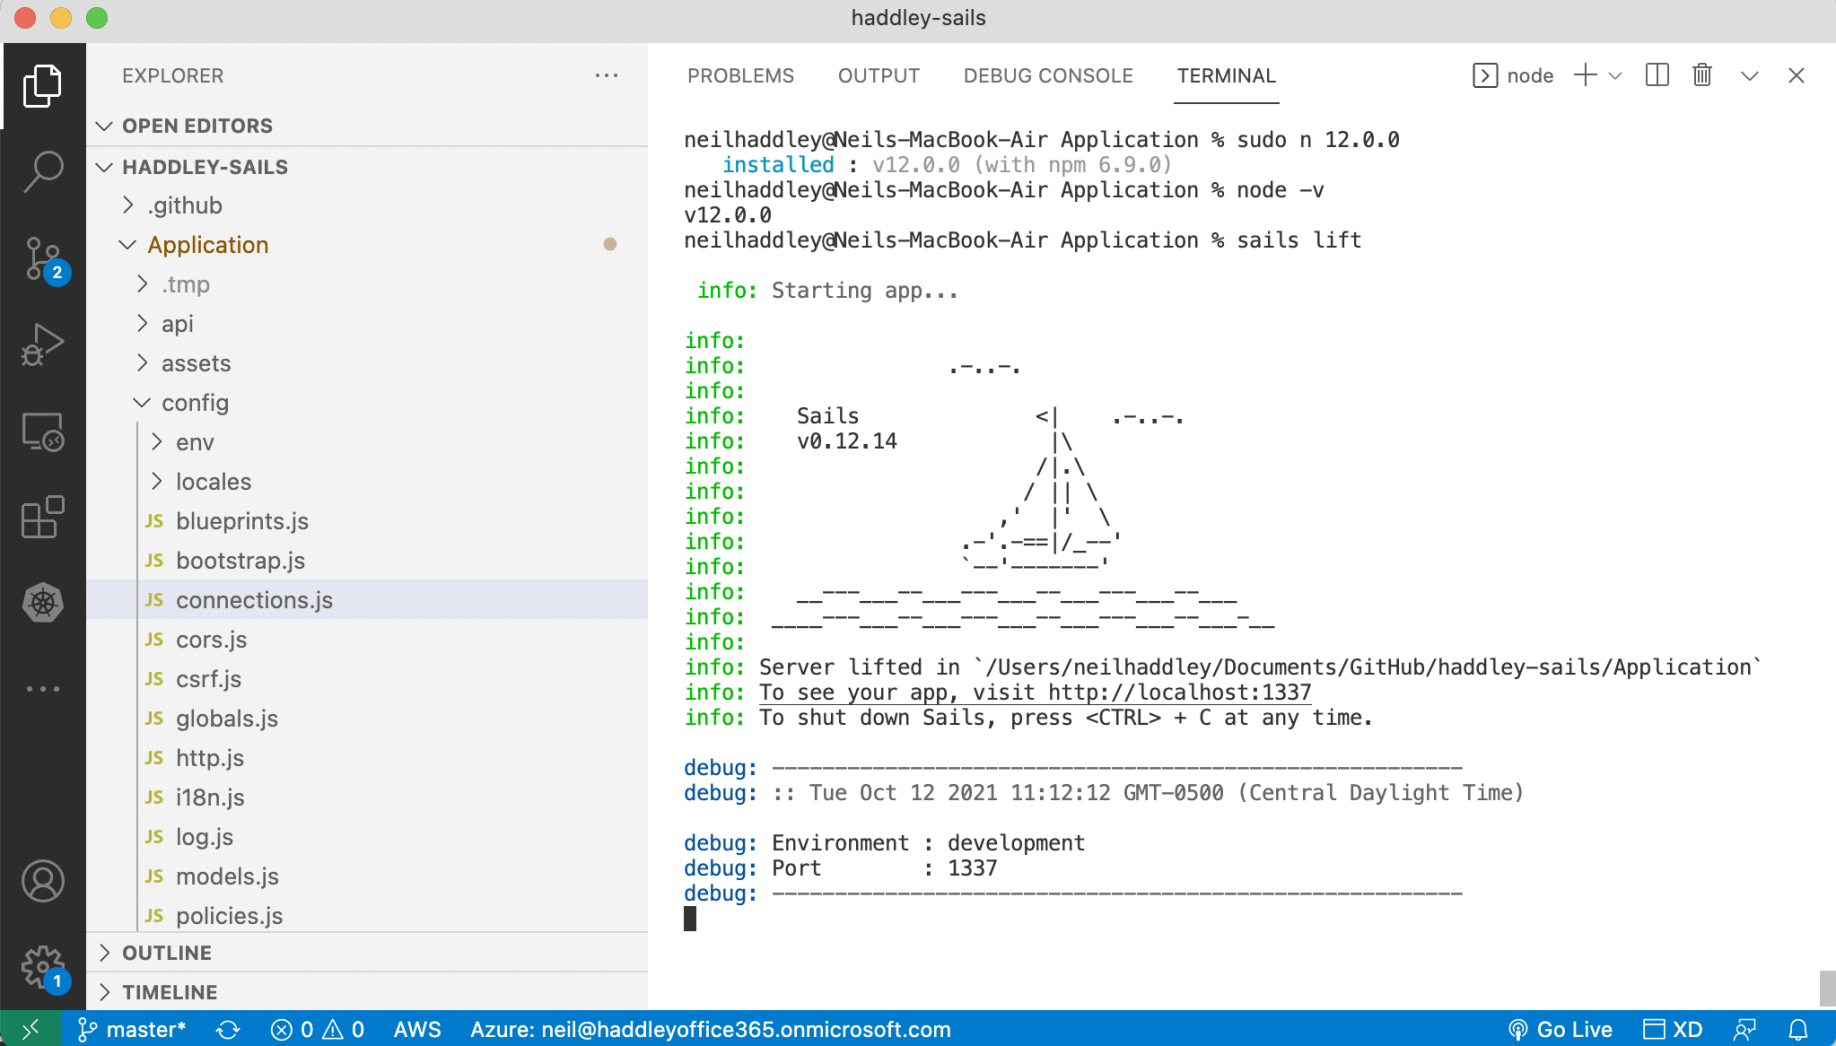Open new terminal launch profile dropdown
This screenshot has width=1836, height=1046.
point(1615,76)
